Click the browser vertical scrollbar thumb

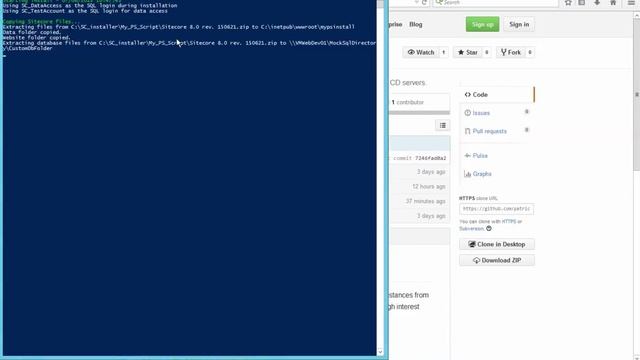(636, 95)
